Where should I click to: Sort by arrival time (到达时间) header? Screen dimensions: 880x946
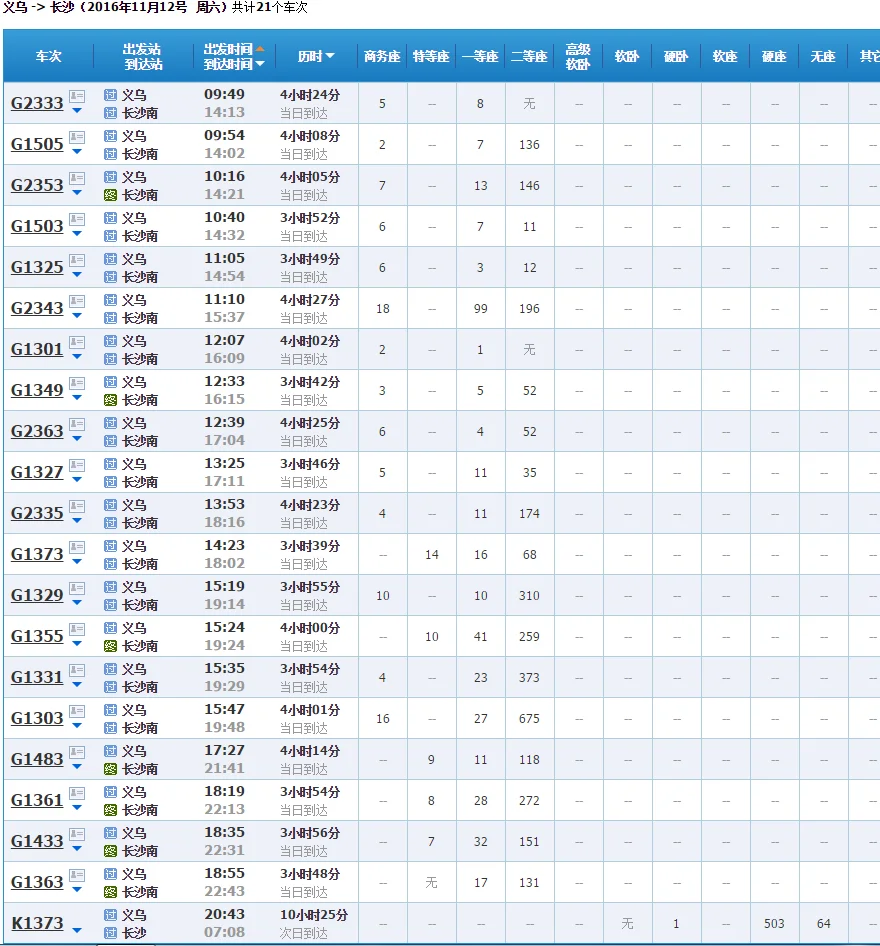point(229,64)
